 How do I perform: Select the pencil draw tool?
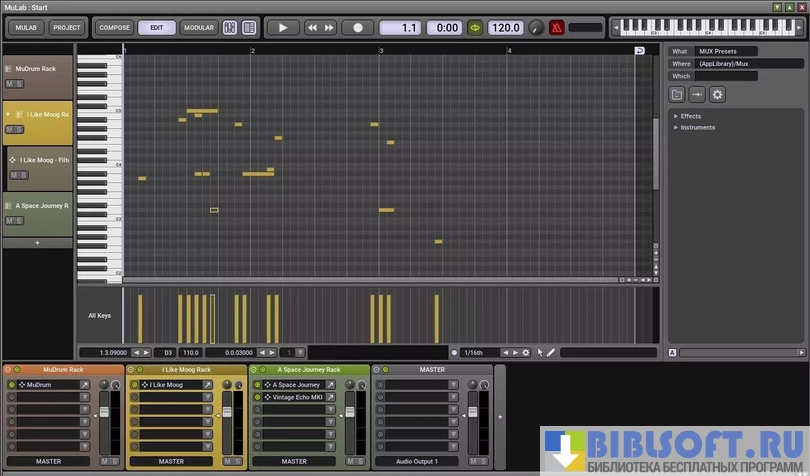coord(551,352)
